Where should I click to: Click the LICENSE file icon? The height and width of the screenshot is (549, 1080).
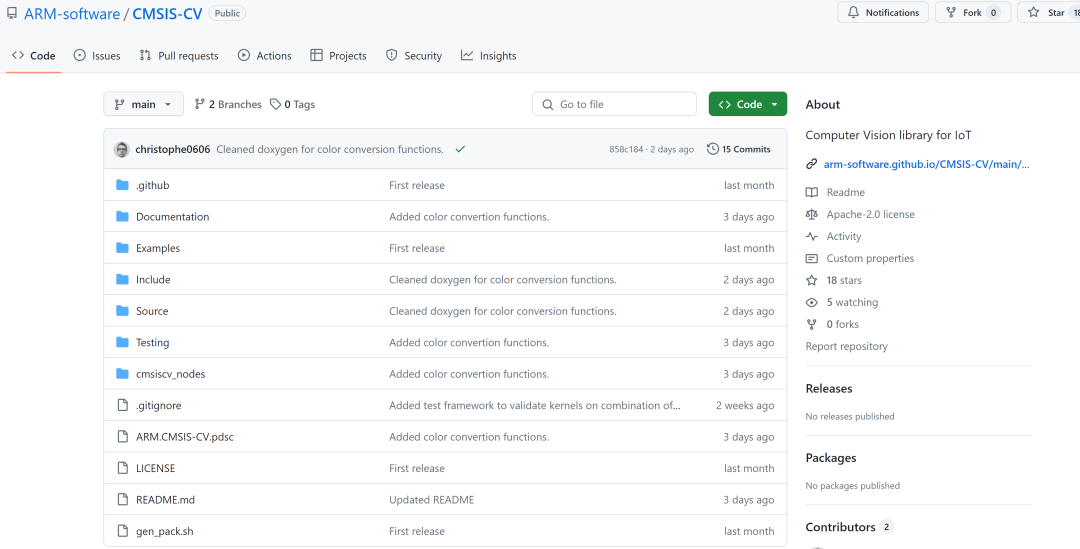tap(123, 468)
